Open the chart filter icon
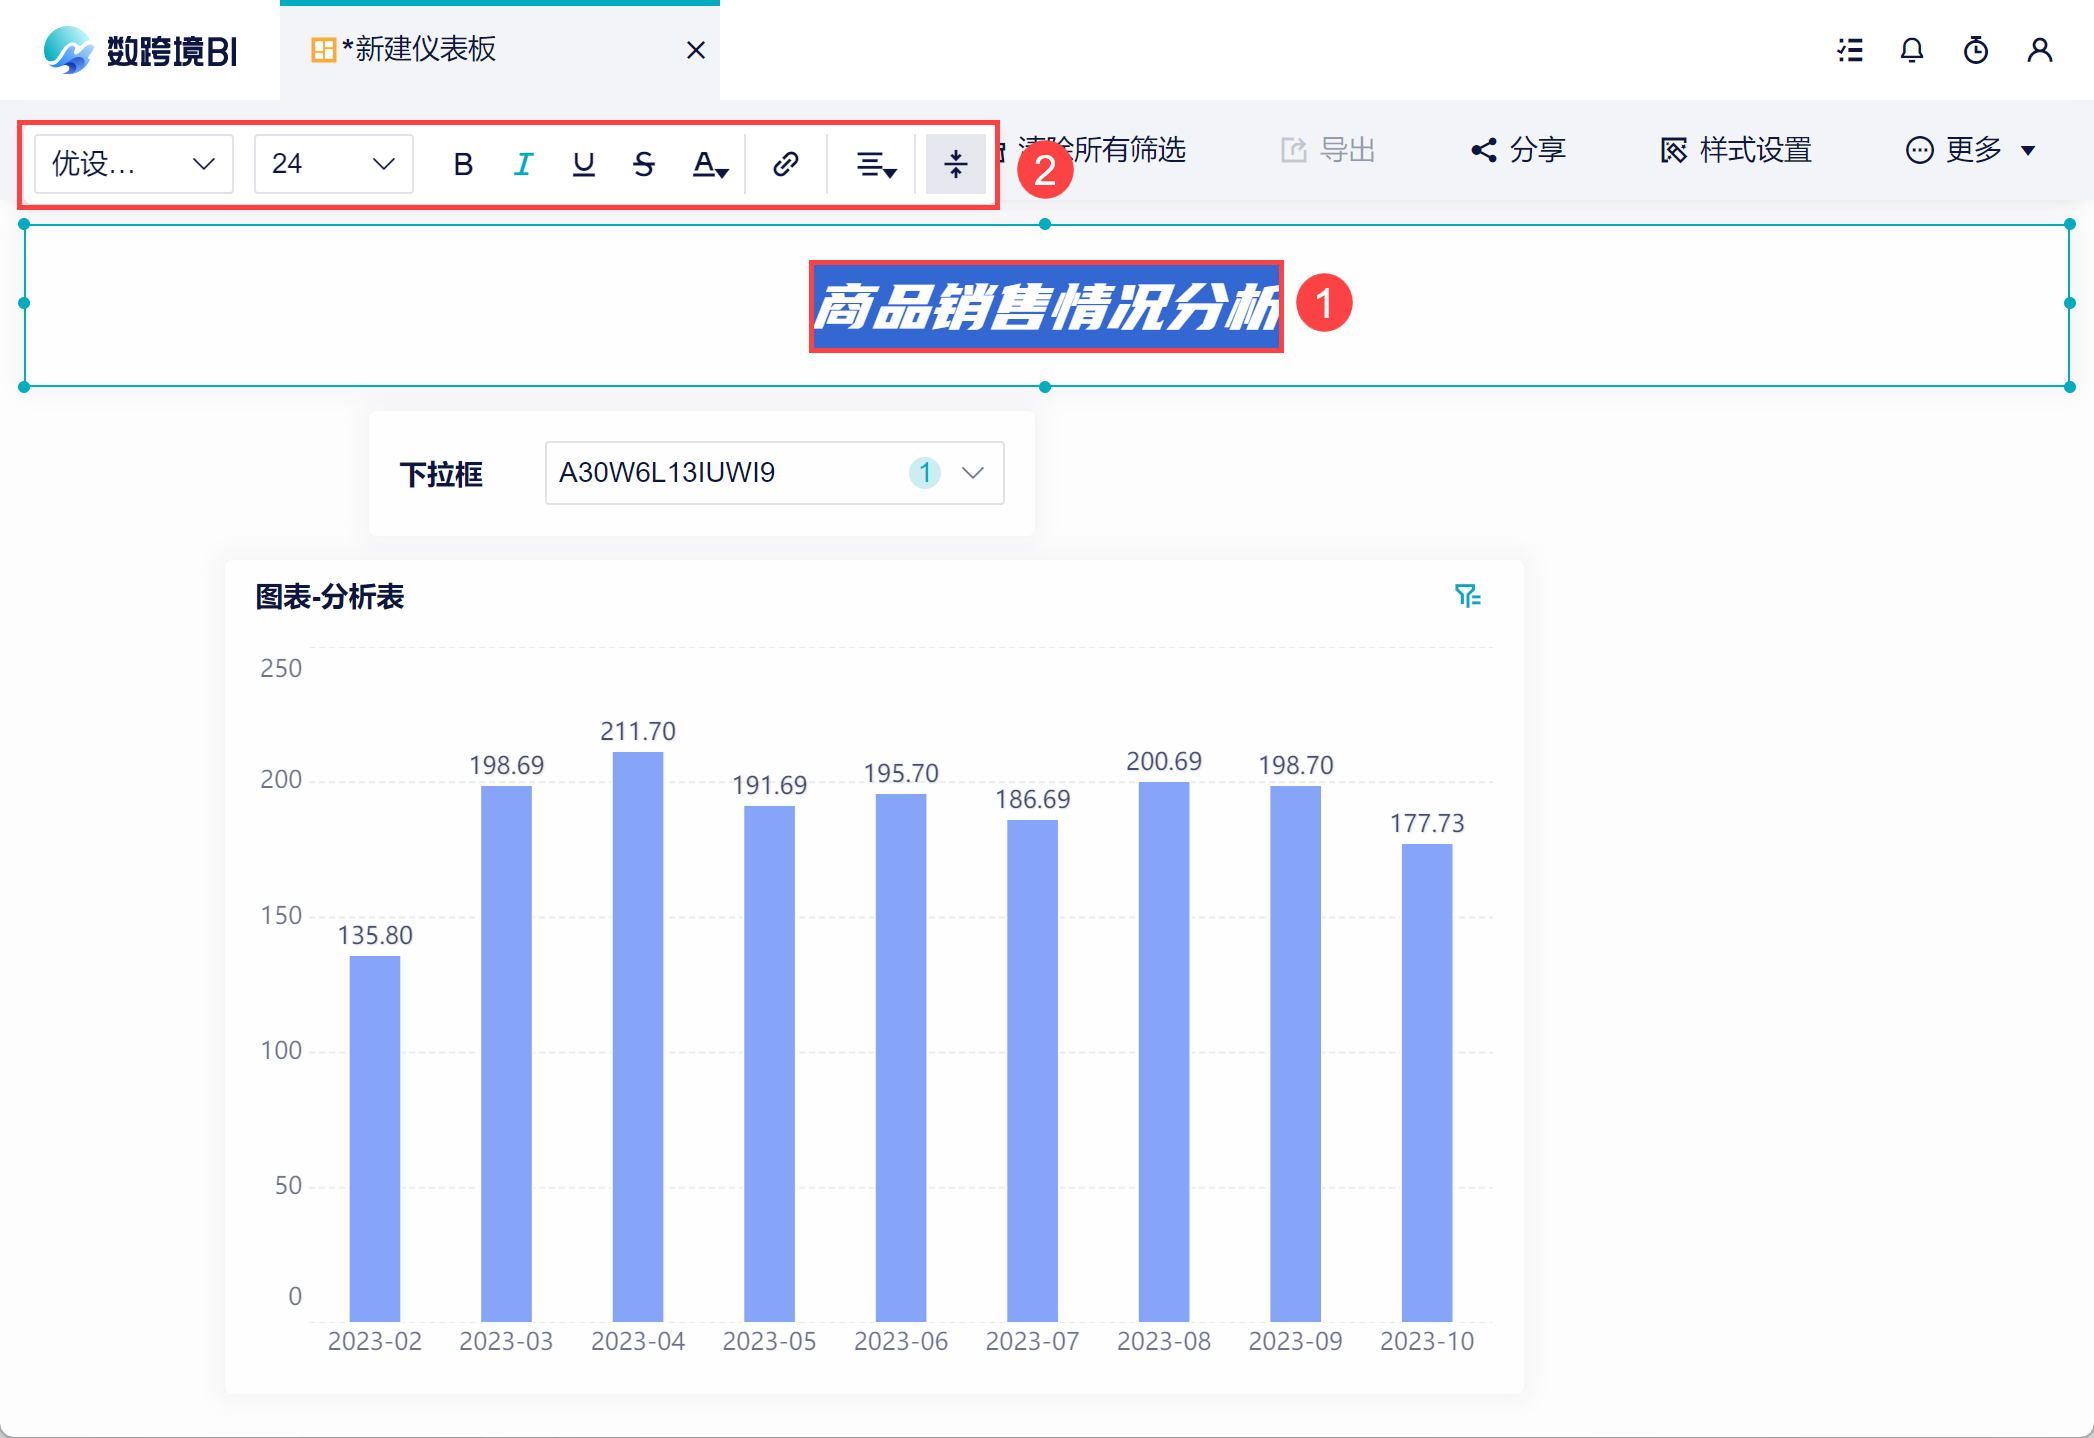 tap(1467, 597)
